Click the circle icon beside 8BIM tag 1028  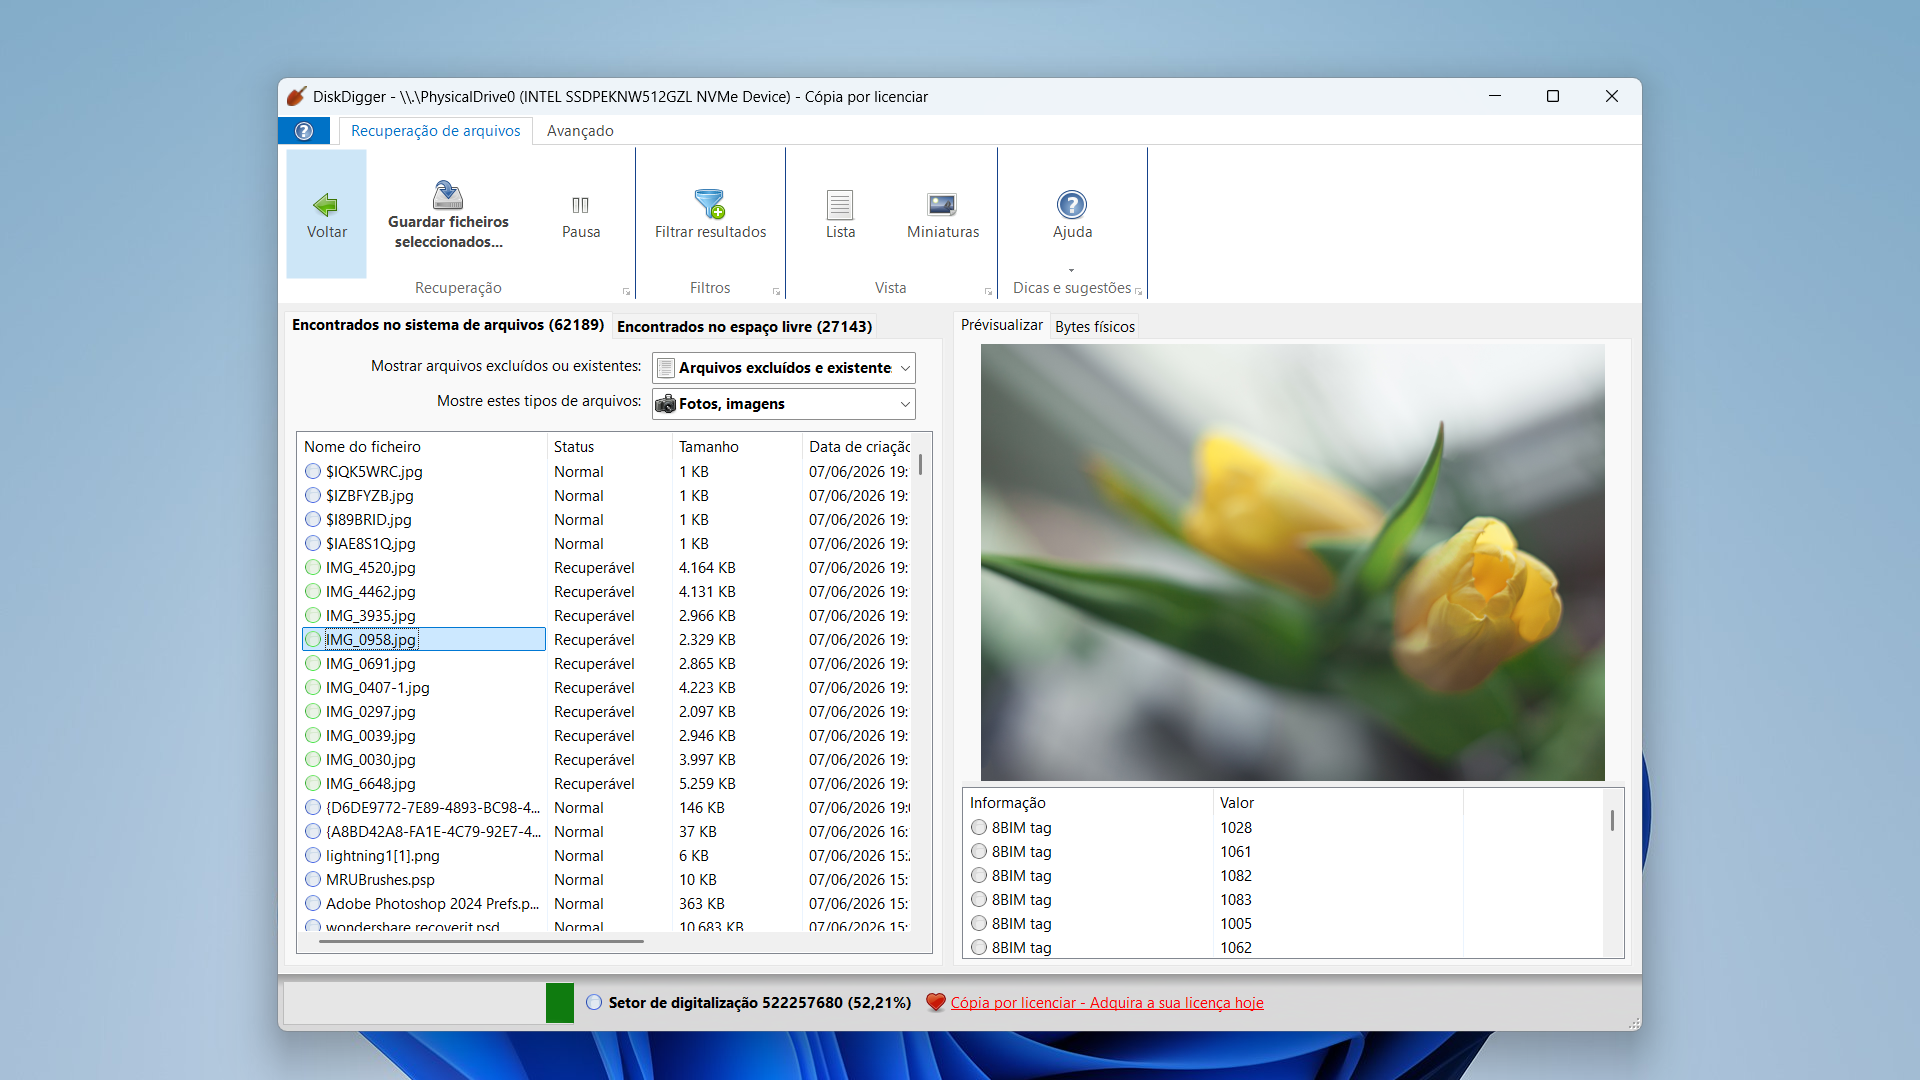pos(979,827)
